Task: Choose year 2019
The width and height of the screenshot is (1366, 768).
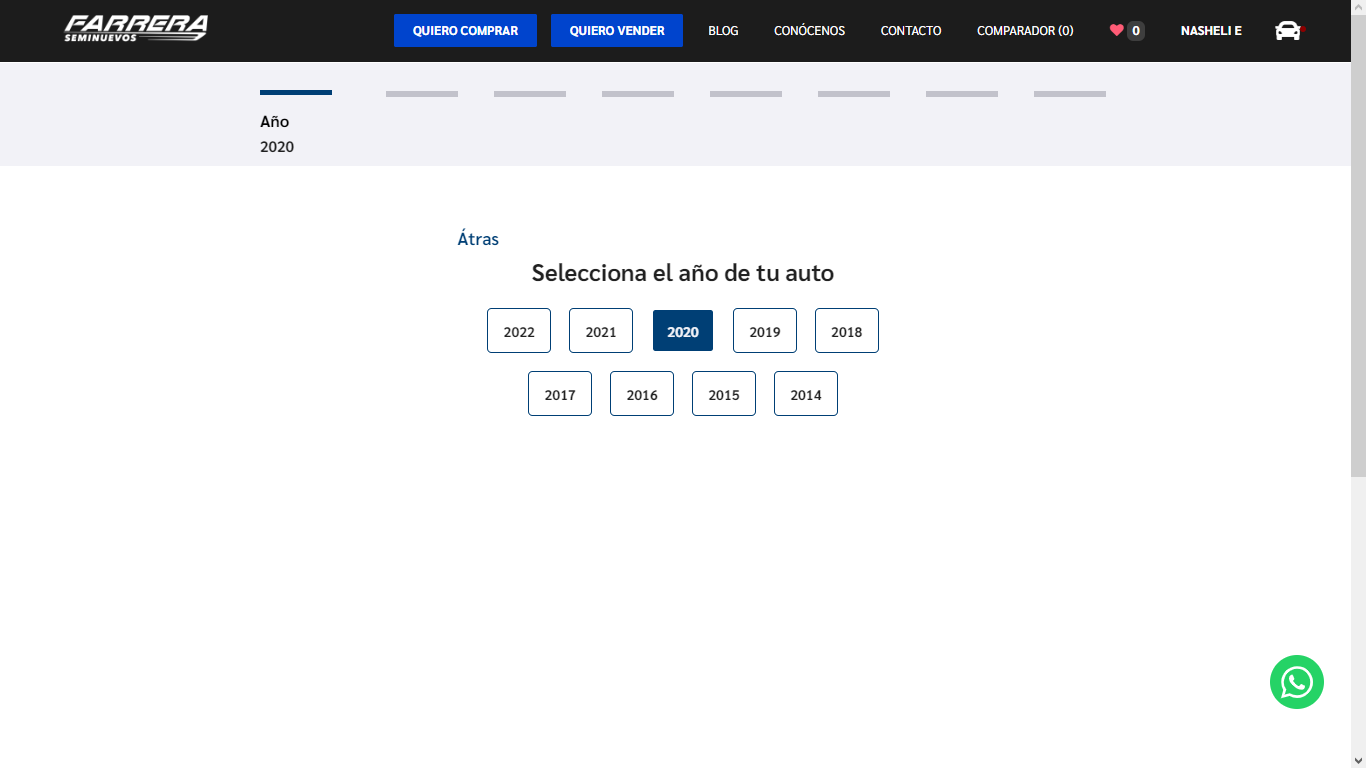Action: pos(765,331)
